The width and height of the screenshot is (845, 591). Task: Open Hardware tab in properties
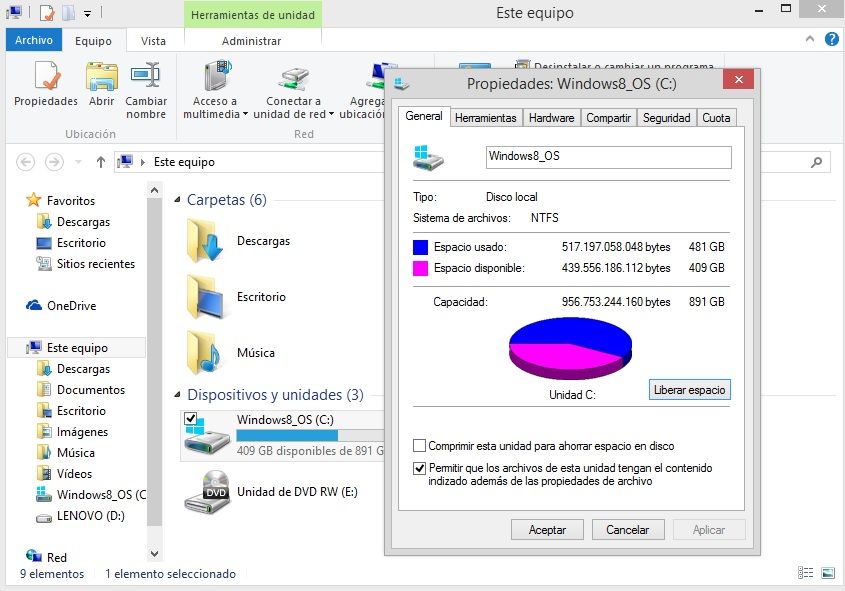point(551,118)
